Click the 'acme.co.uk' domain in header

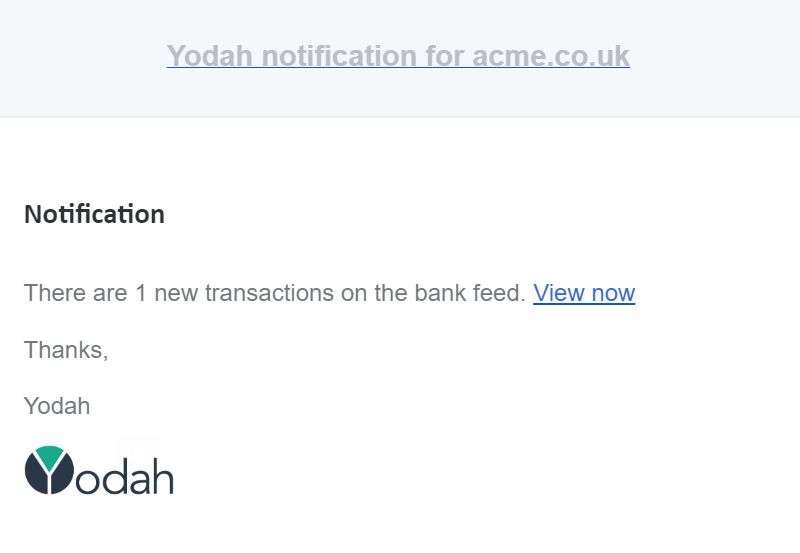click(550, 56)
